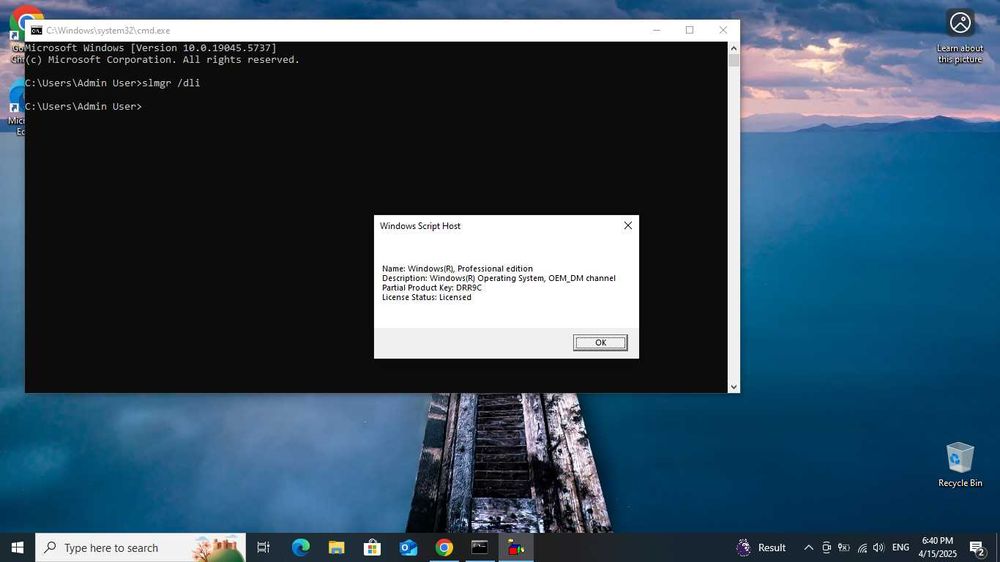This screenshot has height=562, width=1000.
Task: Open Task View on the taskbar
Action: 263,547
